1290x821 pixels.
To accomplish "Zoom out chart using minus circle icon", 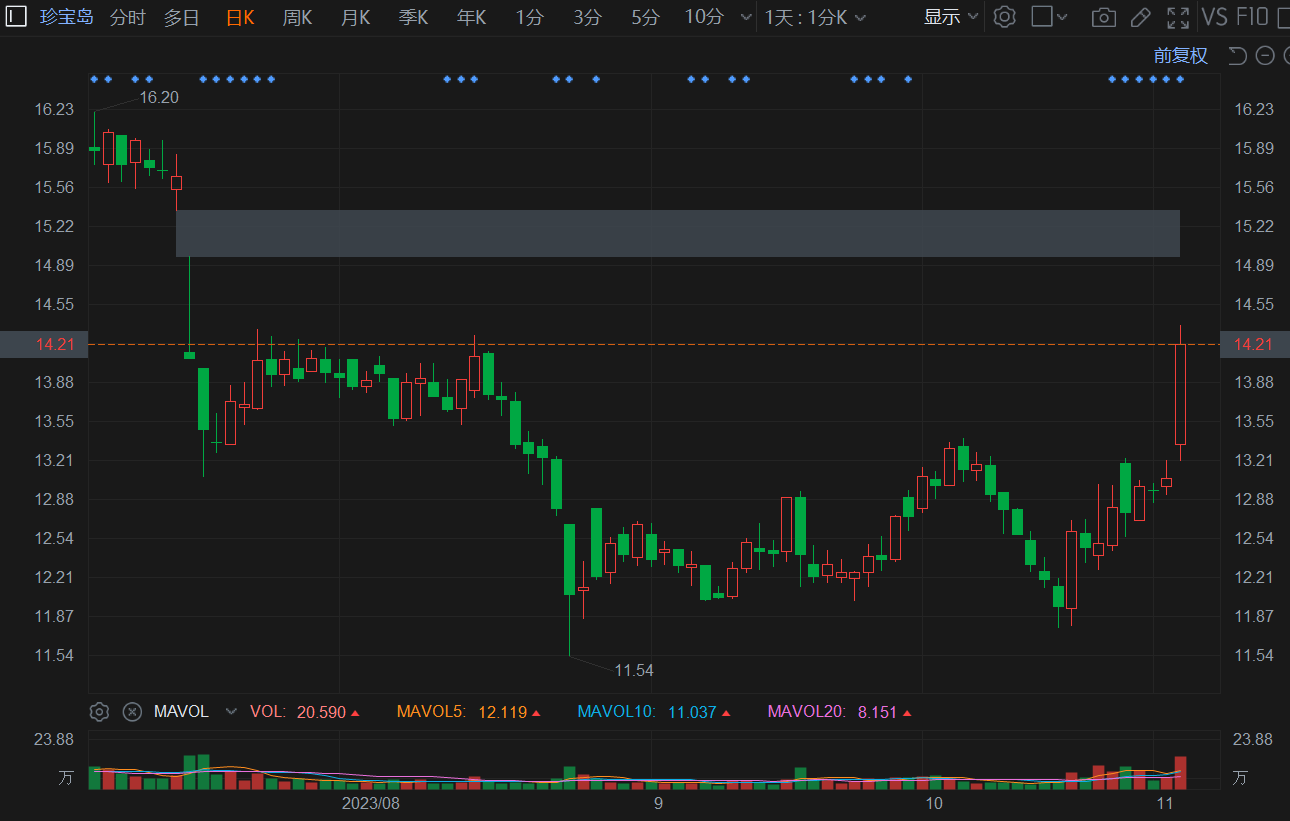I will click(1265, 56).
